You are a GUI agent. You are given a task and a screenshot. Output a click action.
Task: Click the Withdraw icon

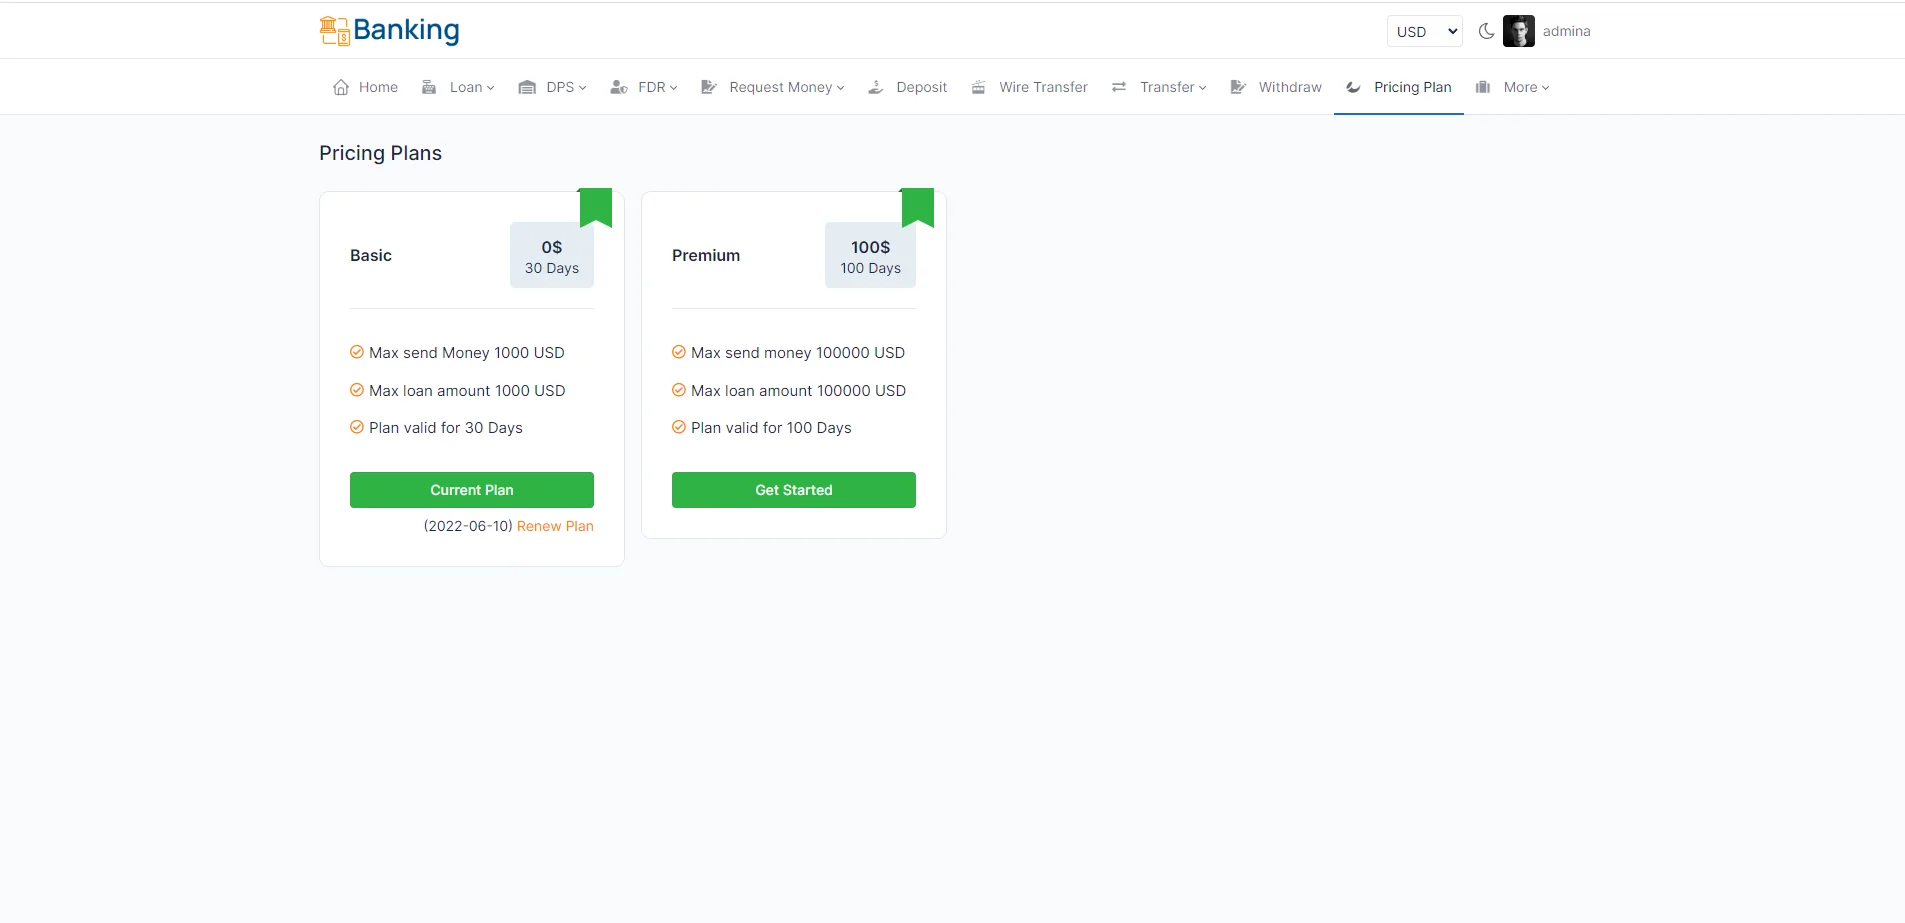(1238, 87)
